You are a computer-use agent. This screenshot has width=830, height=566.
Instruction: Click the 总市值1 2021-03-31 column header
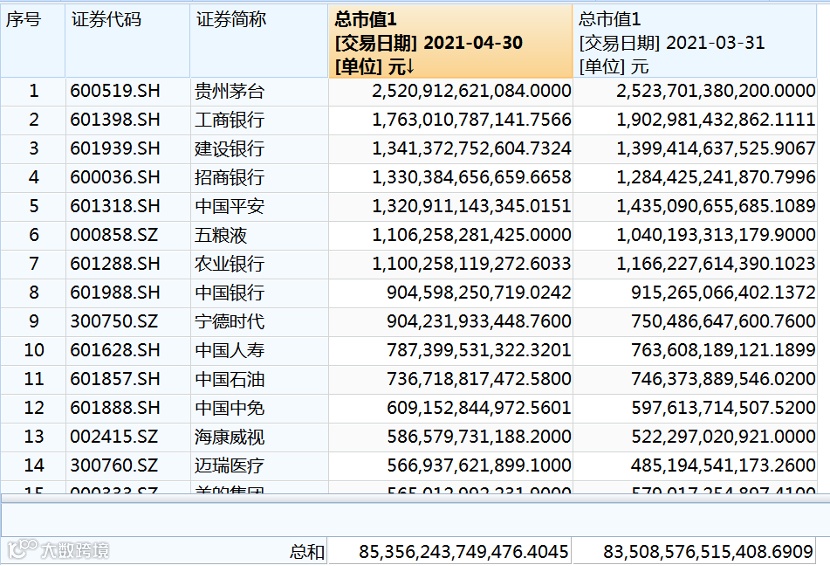(x=695, y=41)
